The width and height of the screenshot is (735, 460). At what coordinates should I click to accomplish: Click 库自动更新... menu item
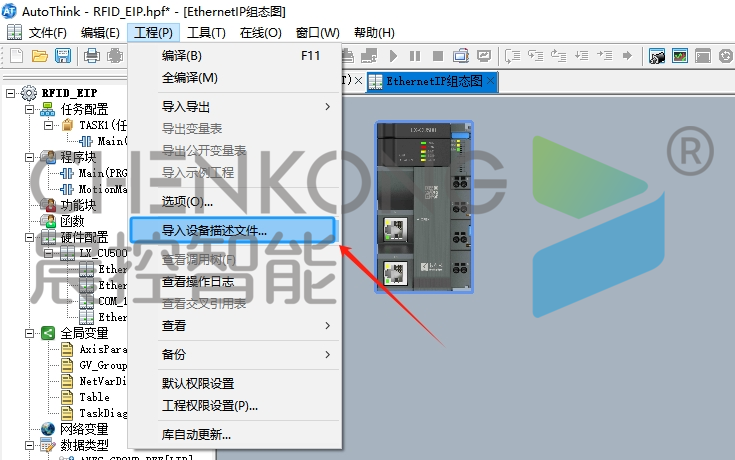(235, 435)
